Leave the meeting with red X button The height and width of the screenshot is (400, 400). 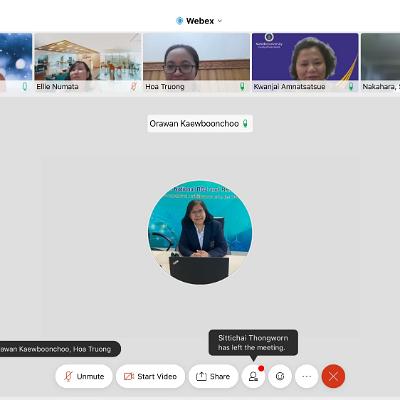(333, 376)
